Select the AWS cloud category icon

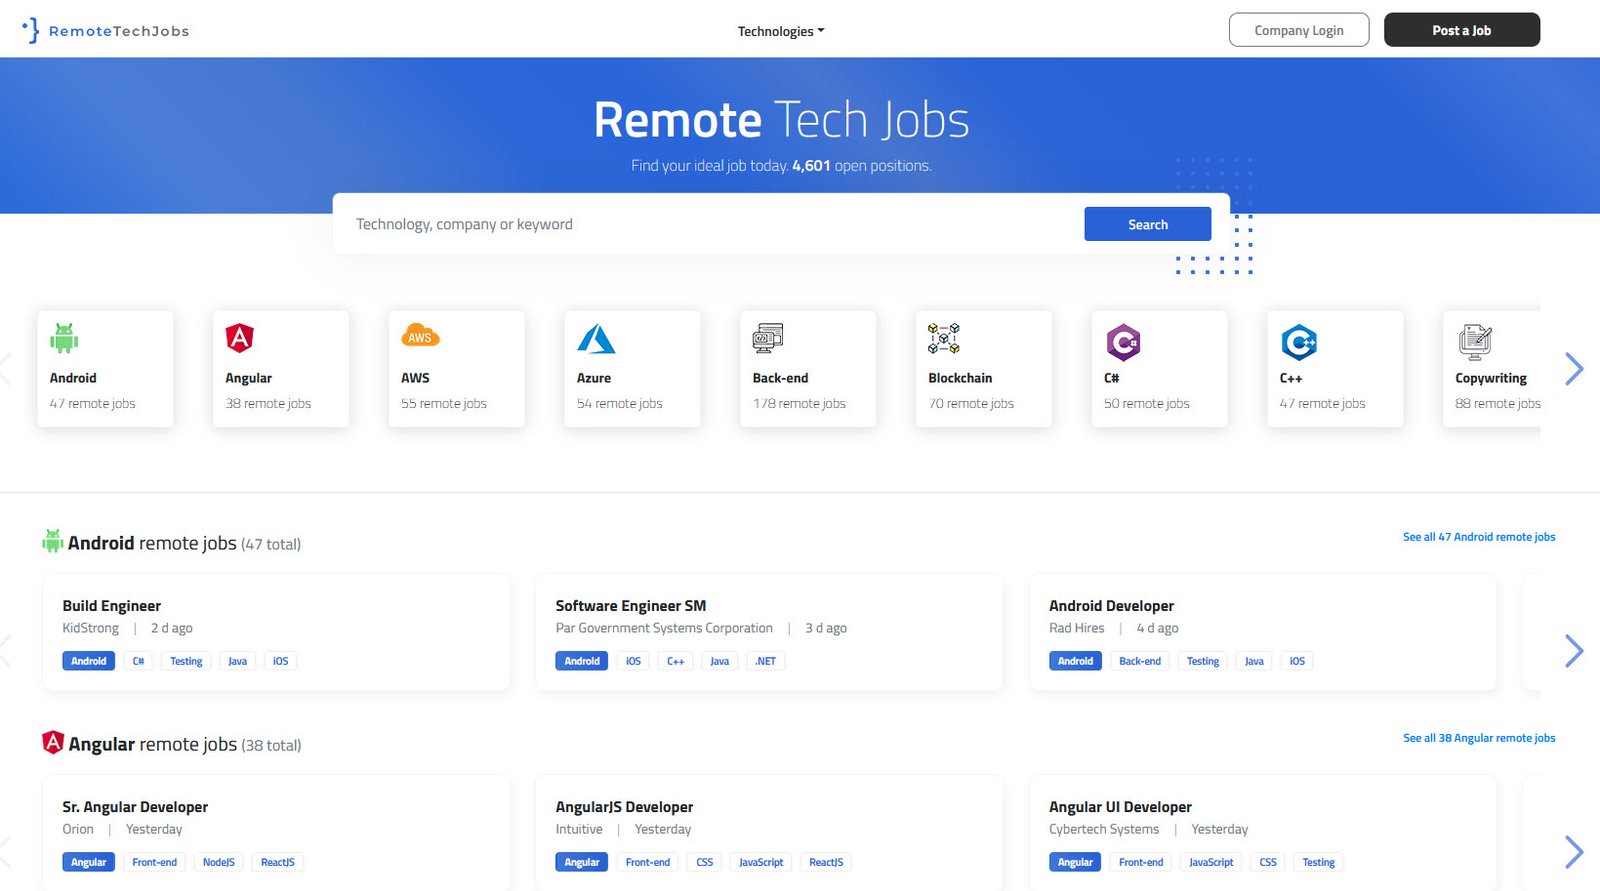(420, 336)
